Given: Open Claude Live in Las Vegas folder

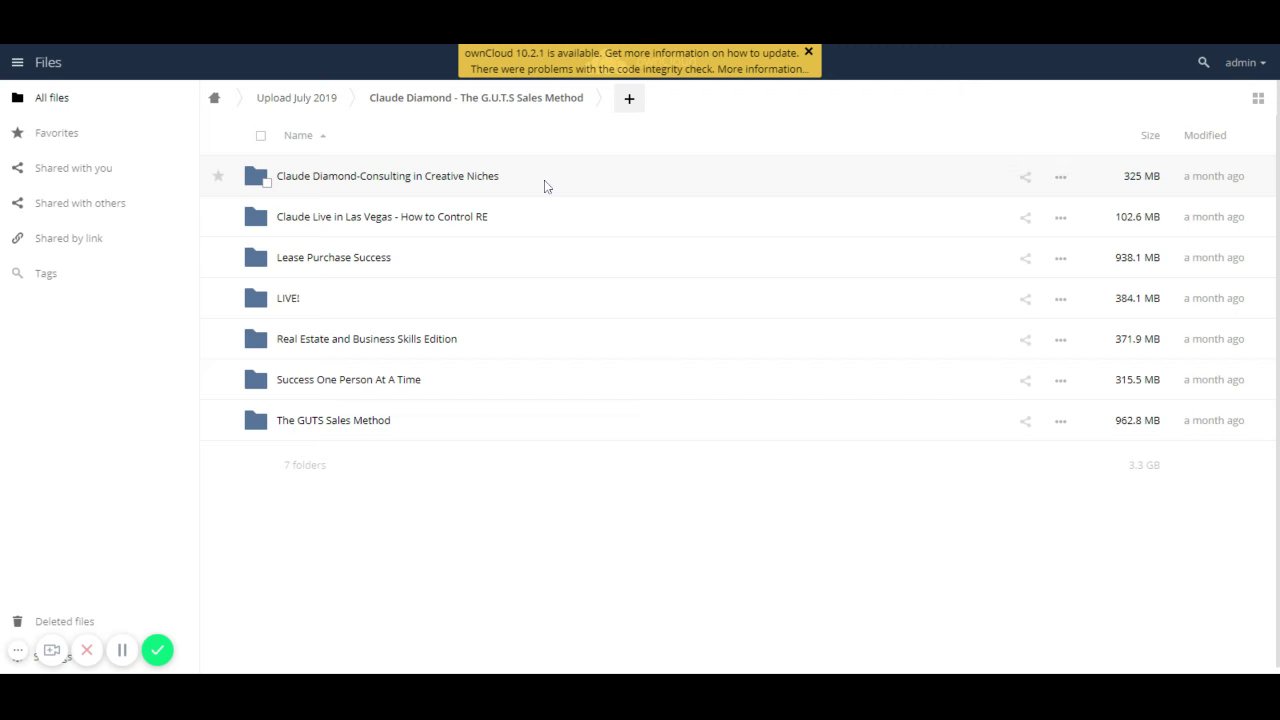Looking at the screenshot, I should (x=382, y=217).
